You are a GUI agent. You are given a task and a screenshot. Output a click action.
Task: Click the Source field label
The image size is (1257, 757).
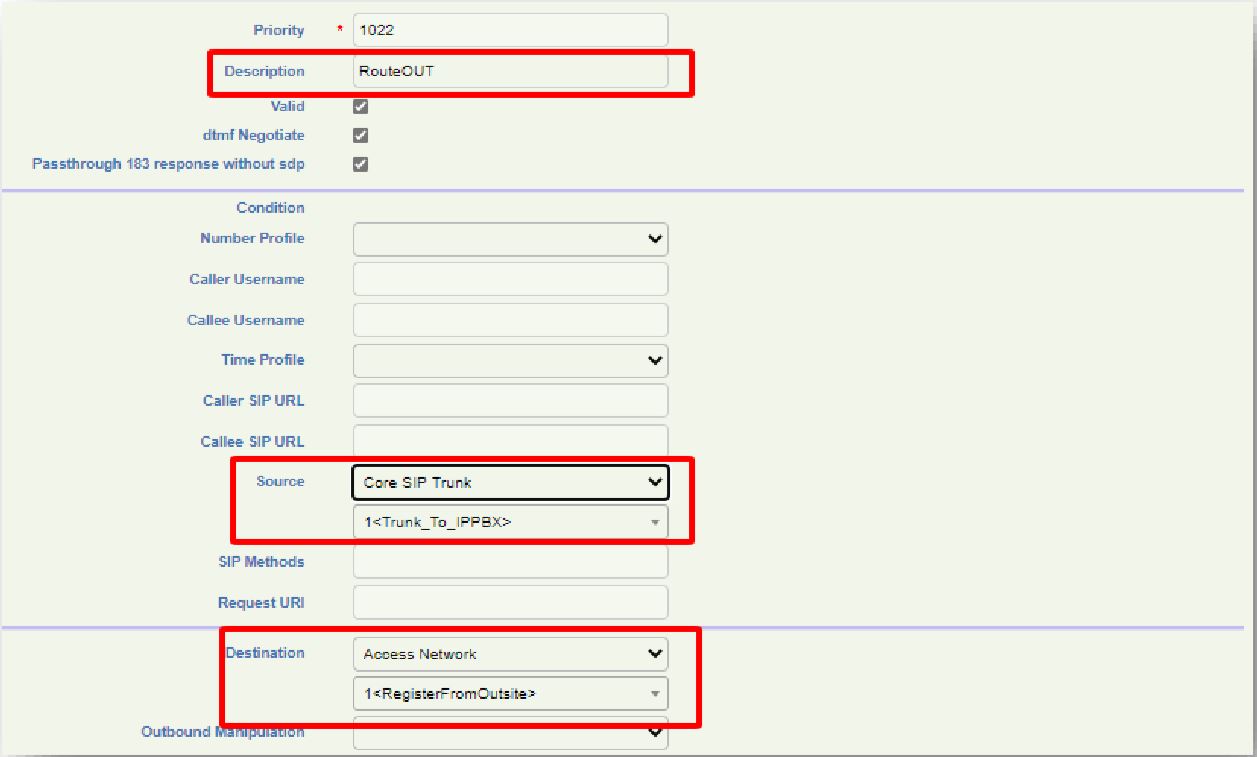pos(280,482)
